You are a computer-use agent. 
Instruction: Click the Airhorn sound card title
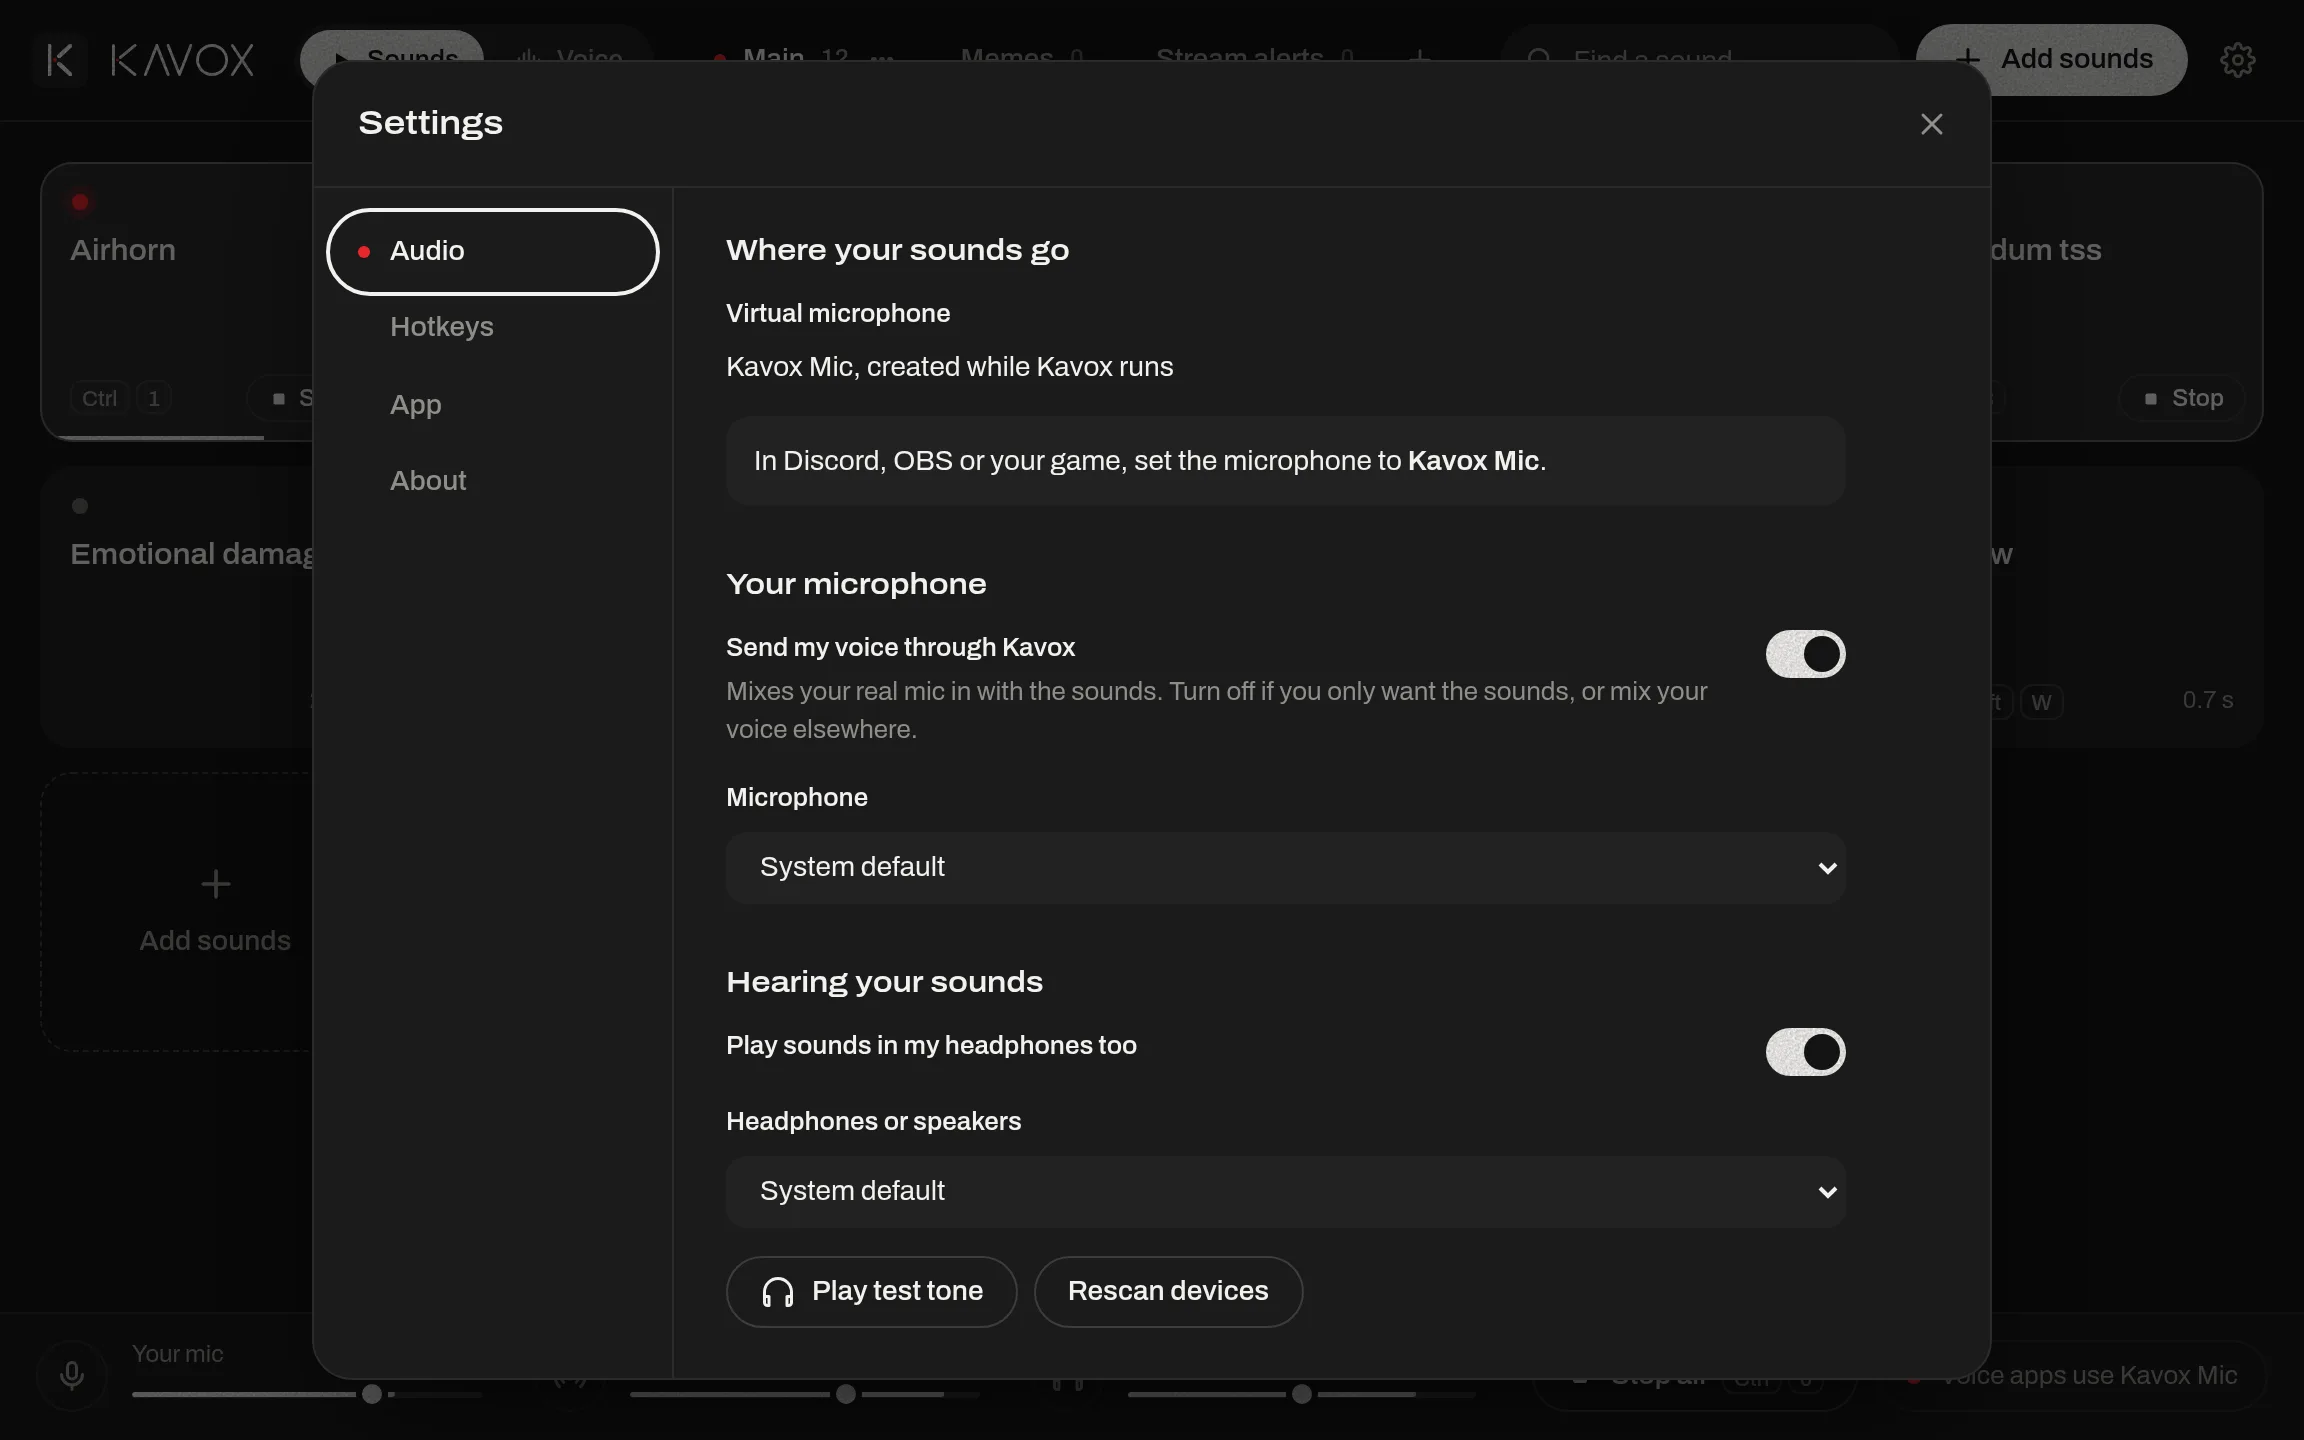pyautogui.click(x=123, y=250)
